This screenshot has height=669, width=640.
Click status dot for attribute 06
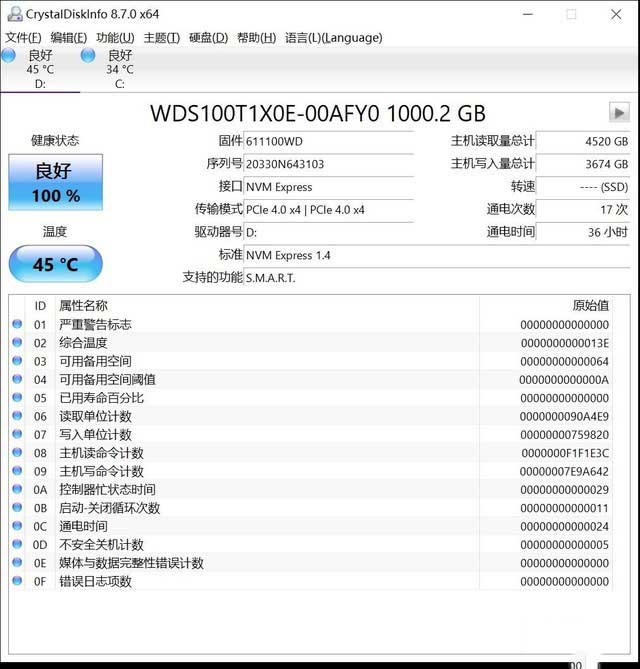coord(17,416)
